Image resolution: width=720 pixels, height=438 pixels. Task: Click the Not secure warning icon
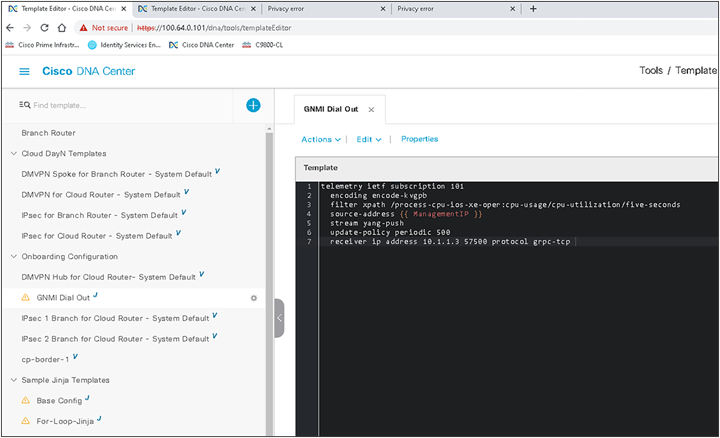(83, 28)
